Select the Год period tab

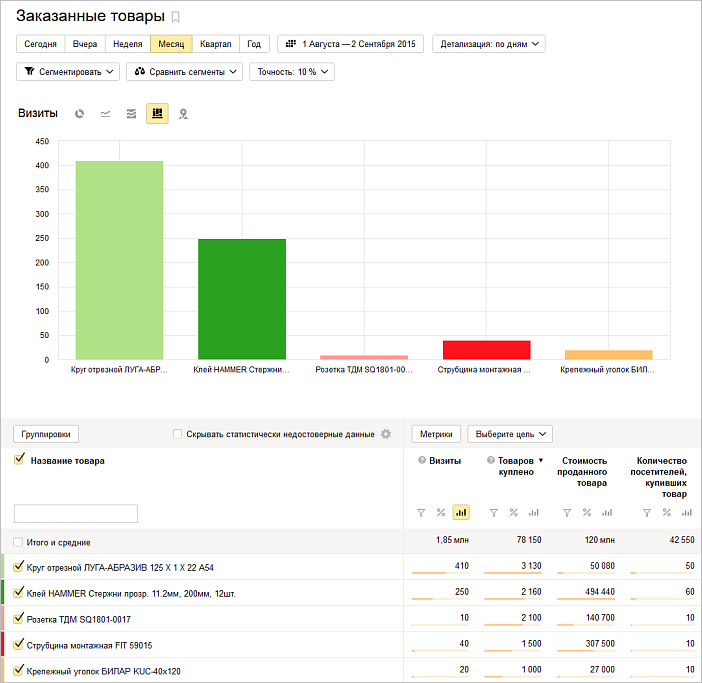click(x=254, y=44)
